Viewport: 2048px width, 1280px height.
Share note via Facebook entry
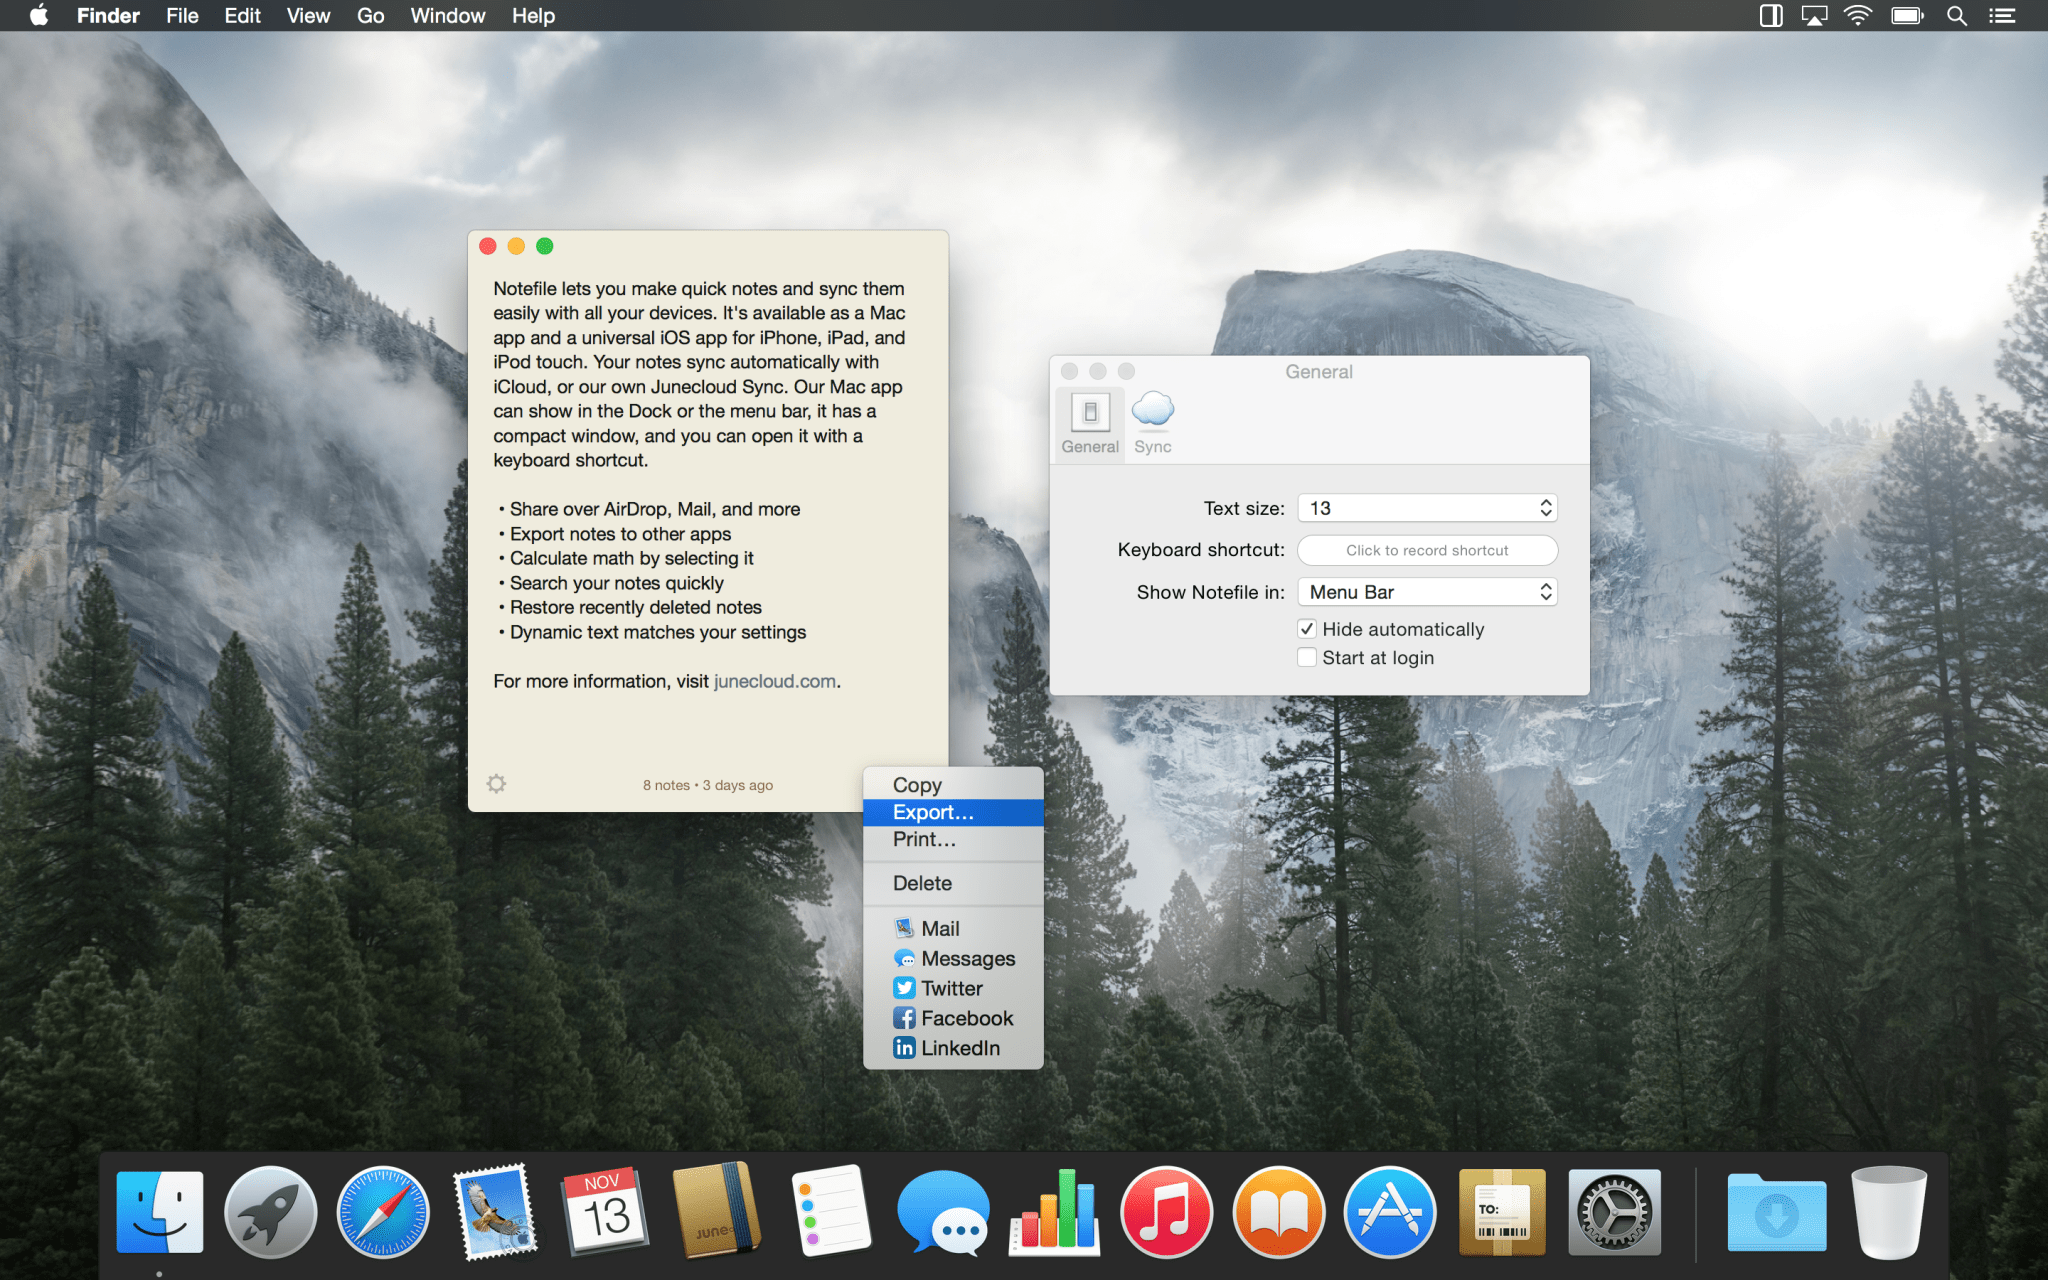pyautogui.click(x=953, y=1018)
